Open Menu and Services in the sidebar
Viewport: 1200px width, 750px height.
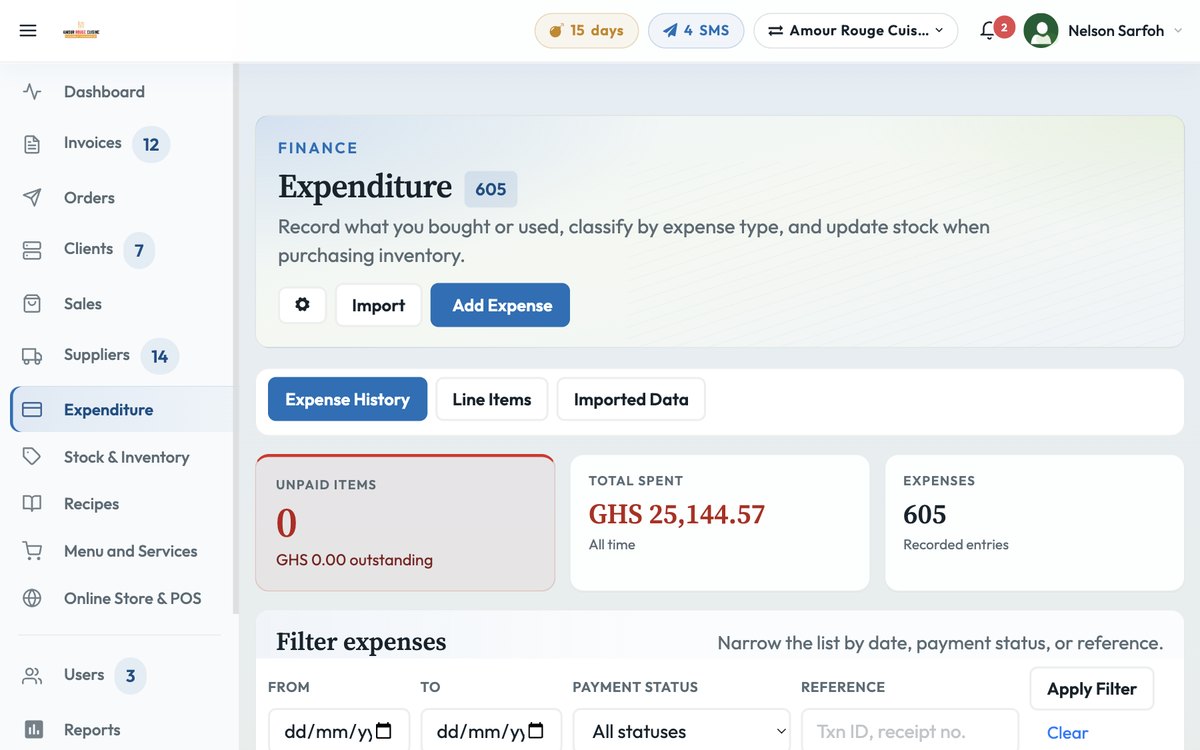pyautogui.click(x=131, y=551)
